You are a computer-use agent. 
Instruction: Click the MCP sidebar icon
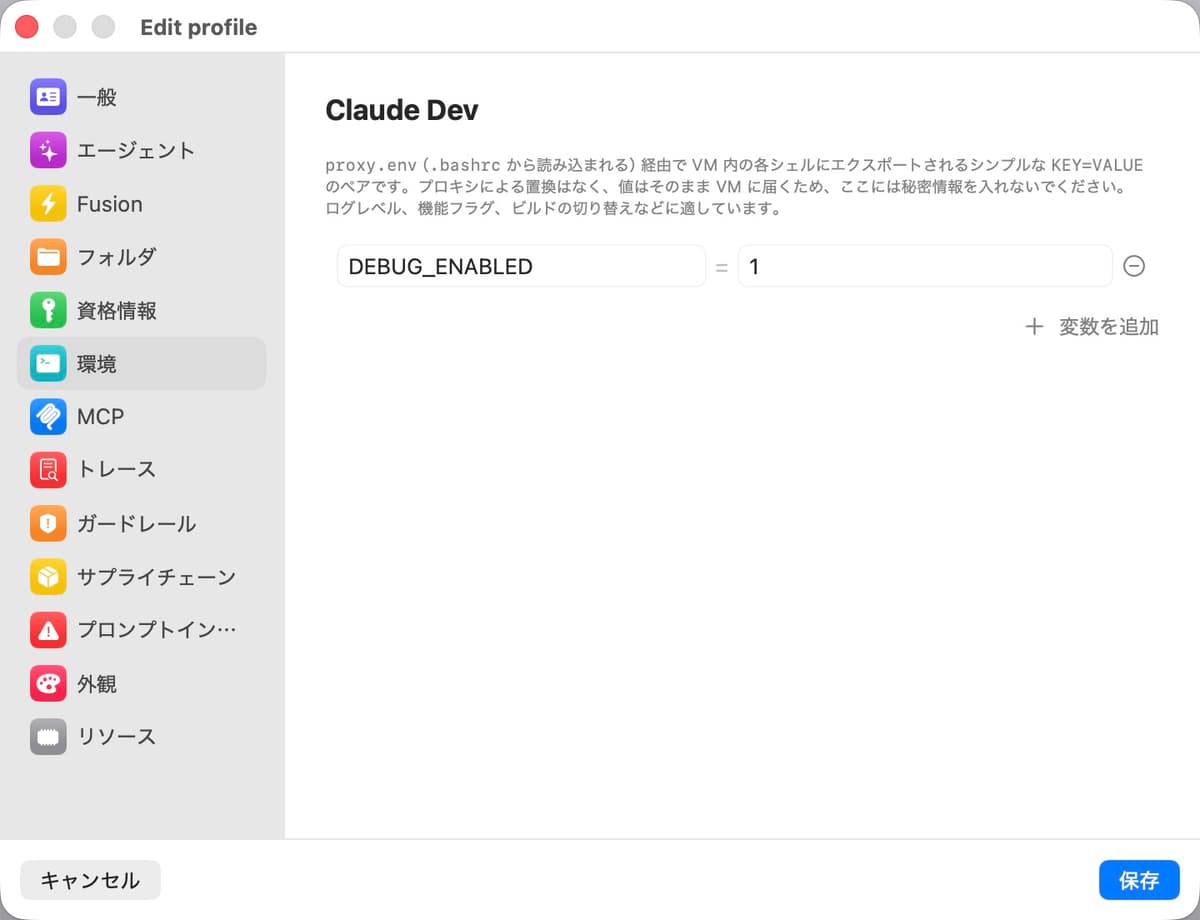(48, 416)
